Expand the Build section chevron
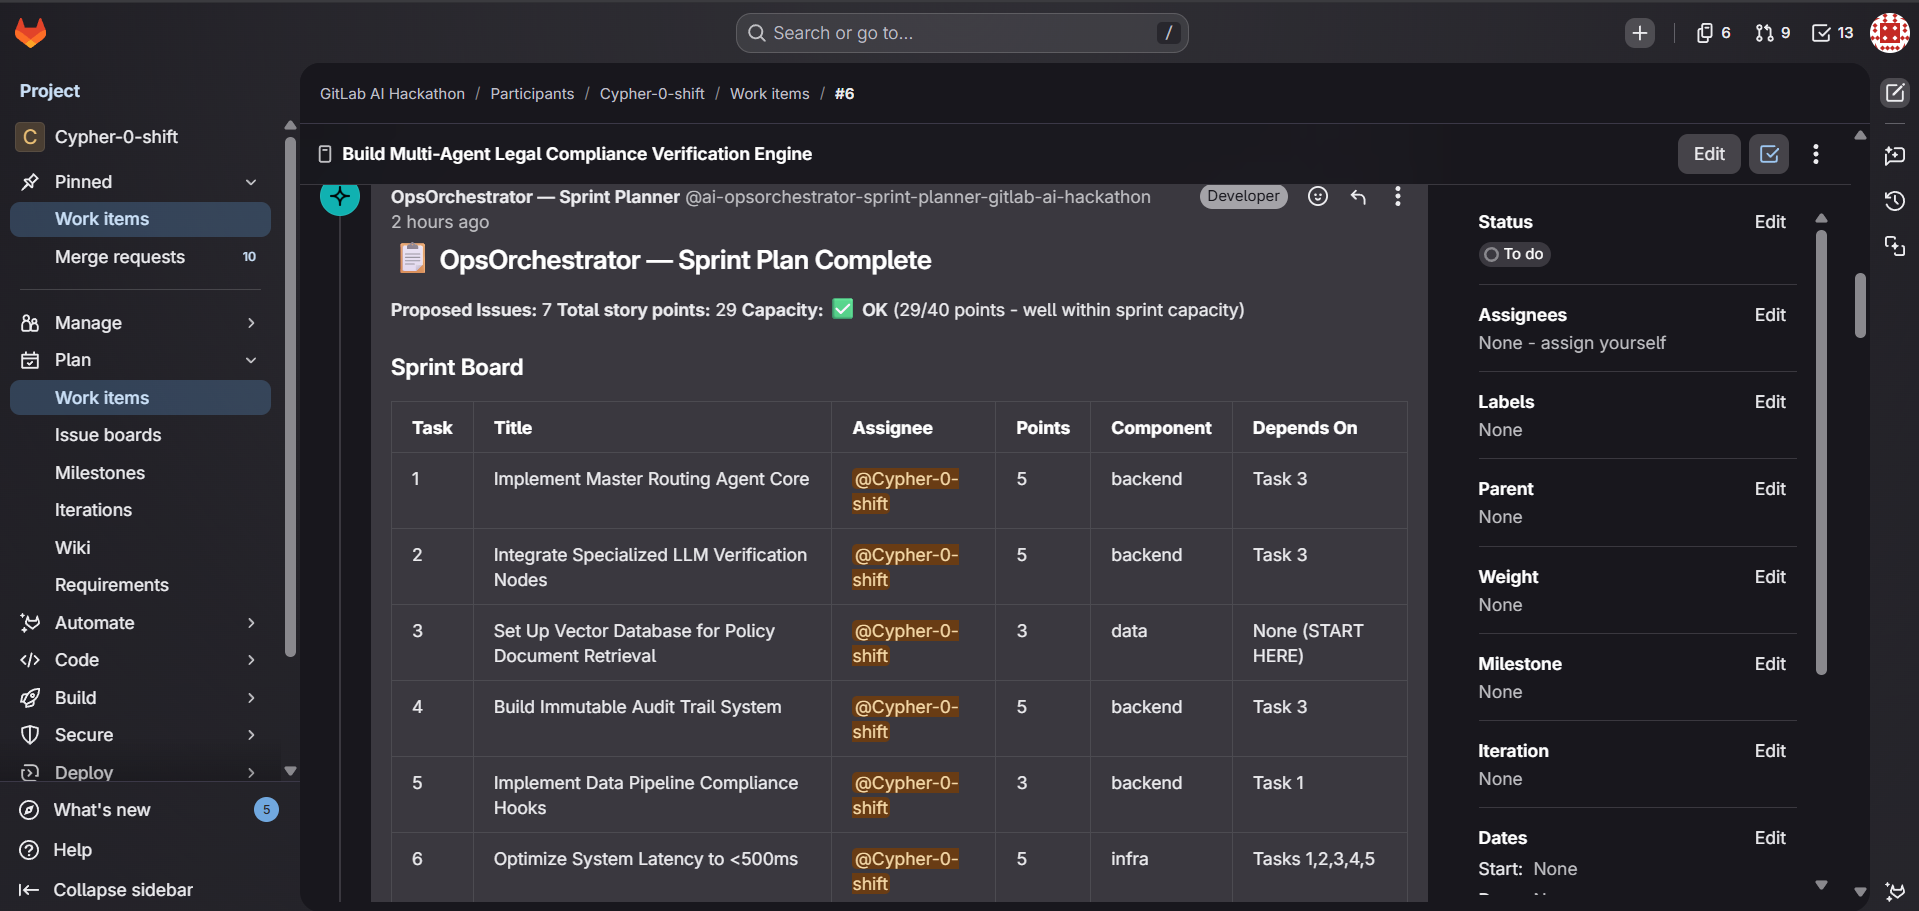 click(251, 698)
